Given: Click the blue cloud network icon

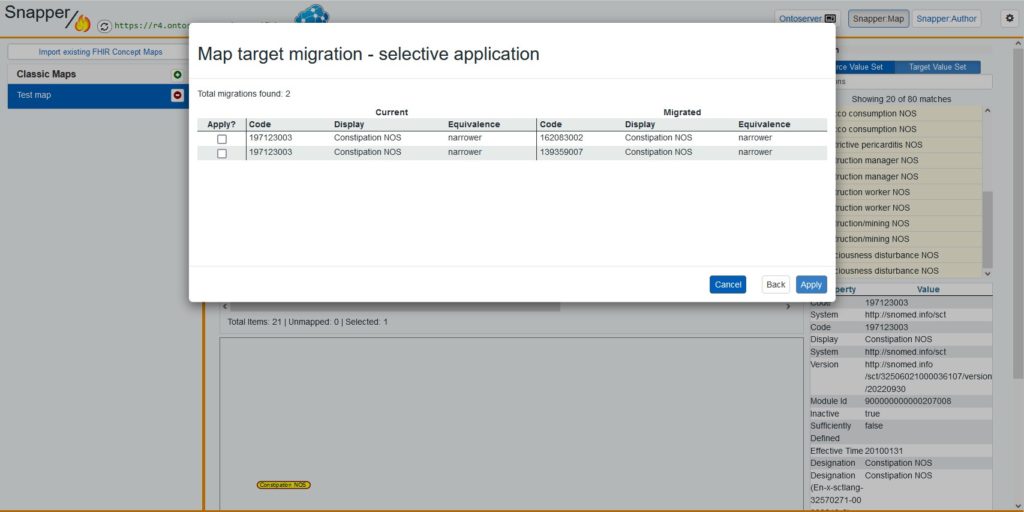Looking at the screenshot, I should [312, 14].
